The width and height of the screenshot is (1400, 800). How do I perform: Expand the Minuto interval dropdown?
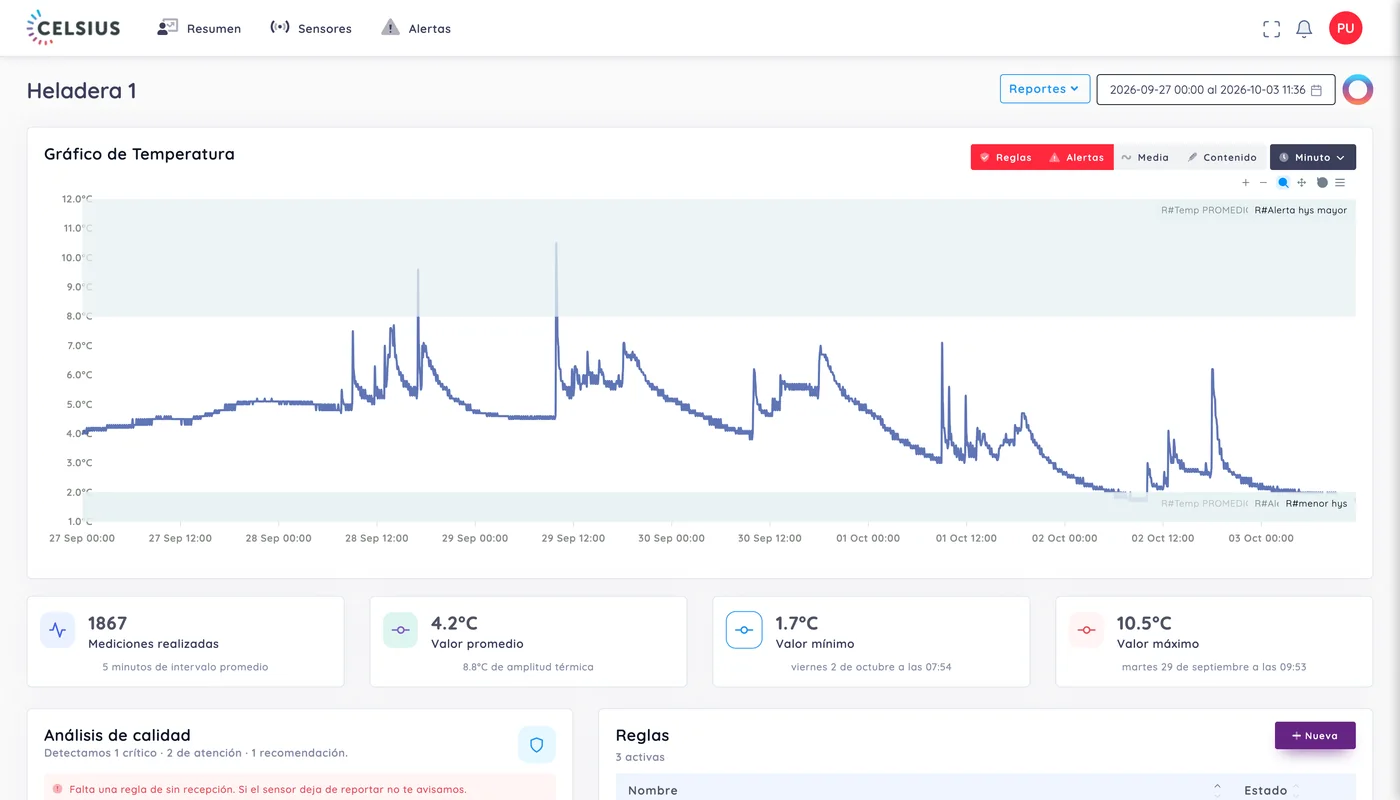click(1313, 157)
